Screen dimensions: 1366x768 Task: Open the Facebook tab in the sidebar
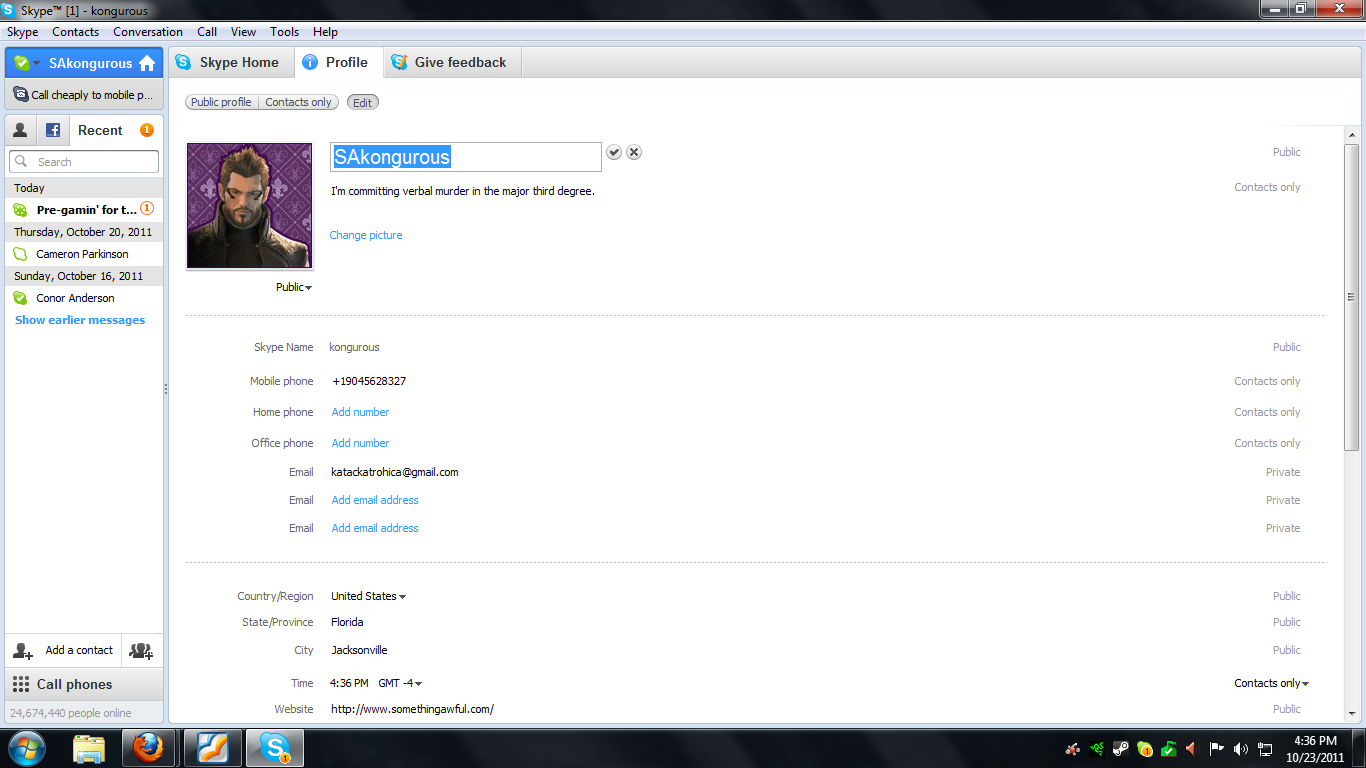click(53, 130)
